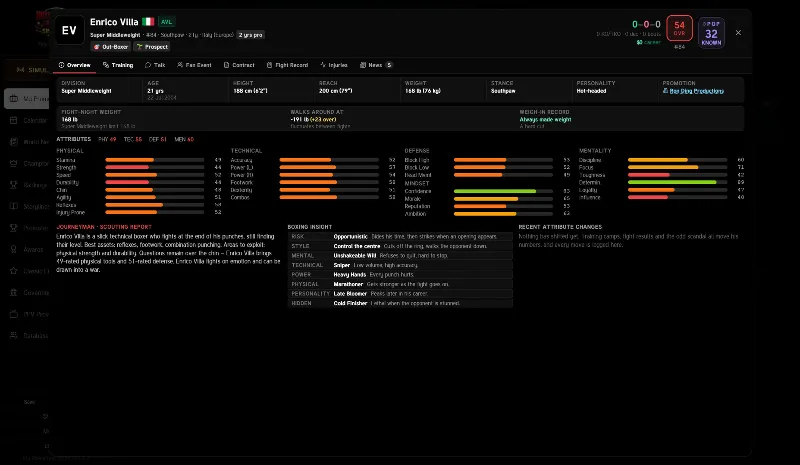This screenshot has width=800, height=465.
Task: Click the Hot-headed personality value
Action: 591,91
